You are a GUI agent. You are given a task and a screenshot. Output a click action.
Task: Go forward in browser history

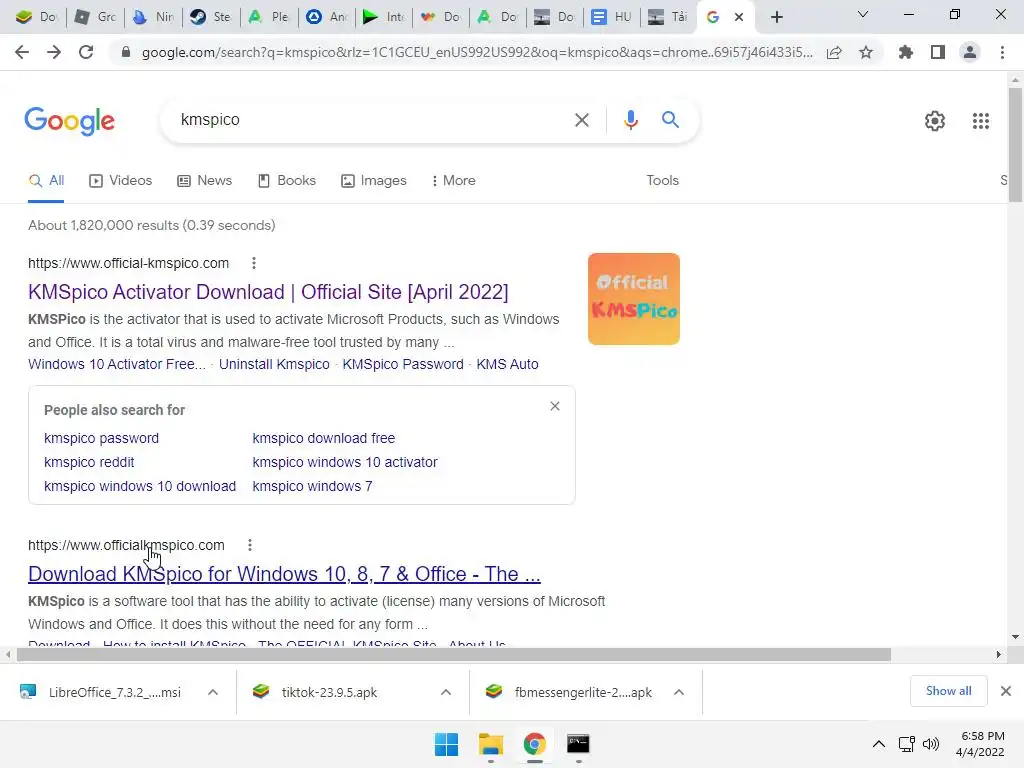click(x=54, y=52)
